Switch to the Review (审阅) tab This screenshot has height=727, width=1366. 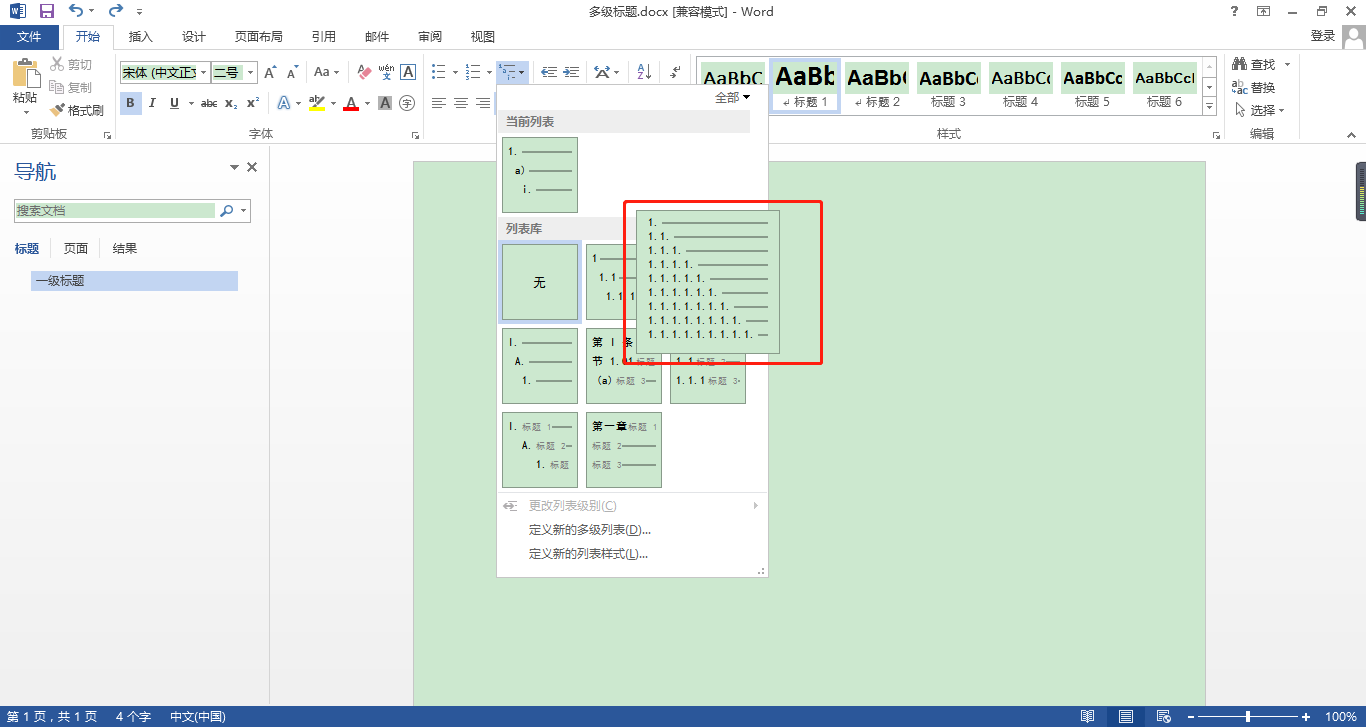click(430, 36)
